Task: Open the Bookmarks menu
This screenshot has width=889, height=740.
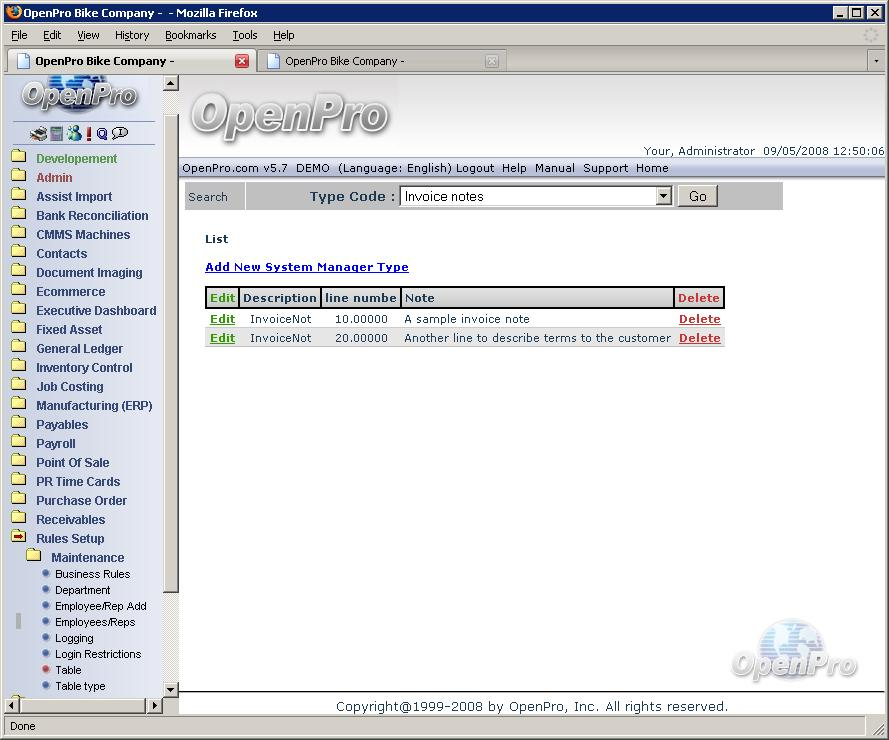Action: (190, 35)
